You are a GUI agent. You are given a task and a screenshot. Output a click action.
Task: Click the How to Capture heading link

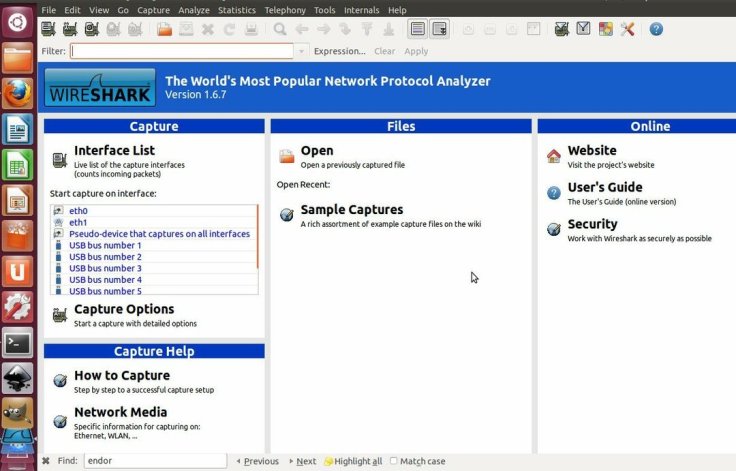pyautogui.click(x=122, y=375)
